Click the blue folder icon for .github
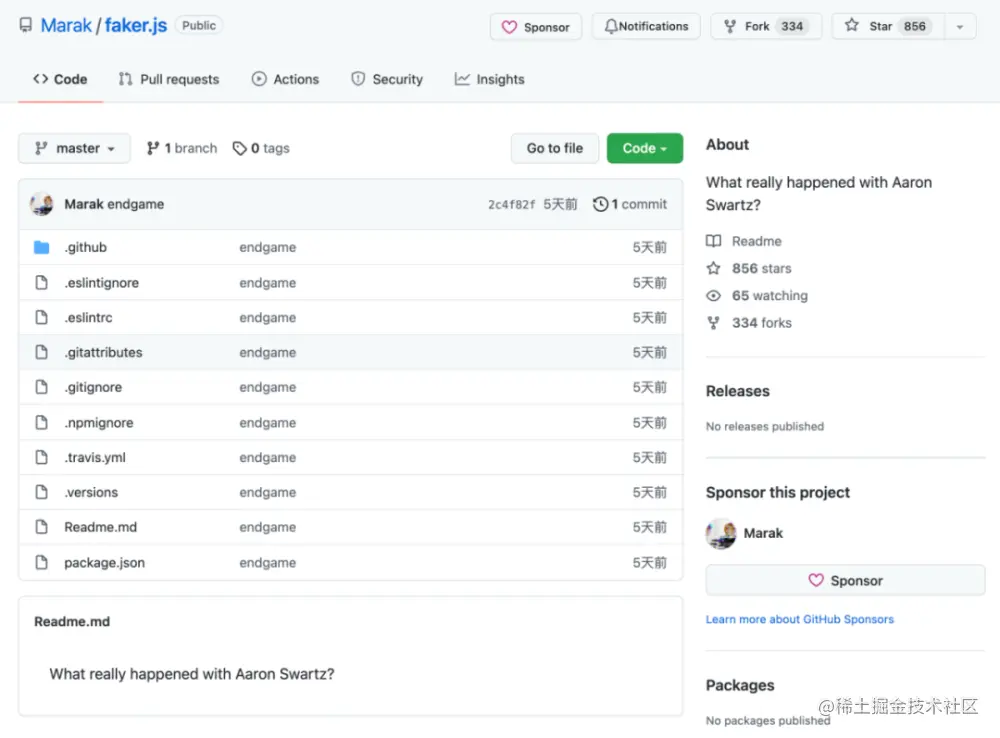The image size is (1000, 738). [x=41, y=247]
